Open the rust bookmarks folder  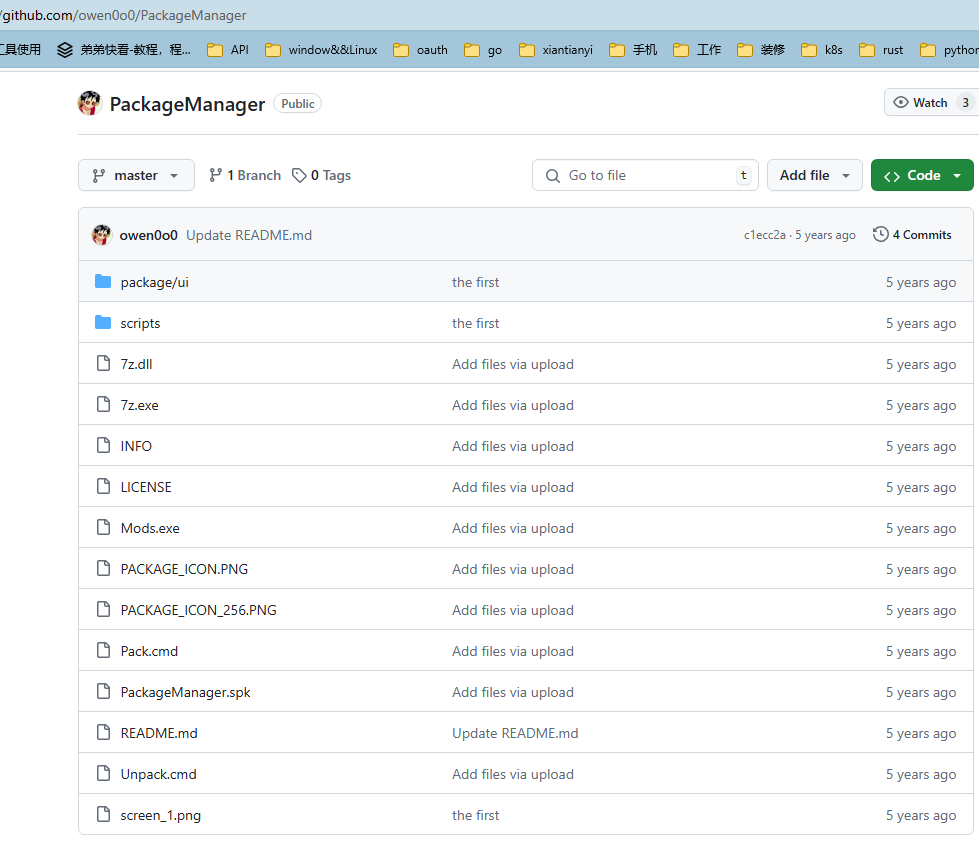[x=881, y=50]
